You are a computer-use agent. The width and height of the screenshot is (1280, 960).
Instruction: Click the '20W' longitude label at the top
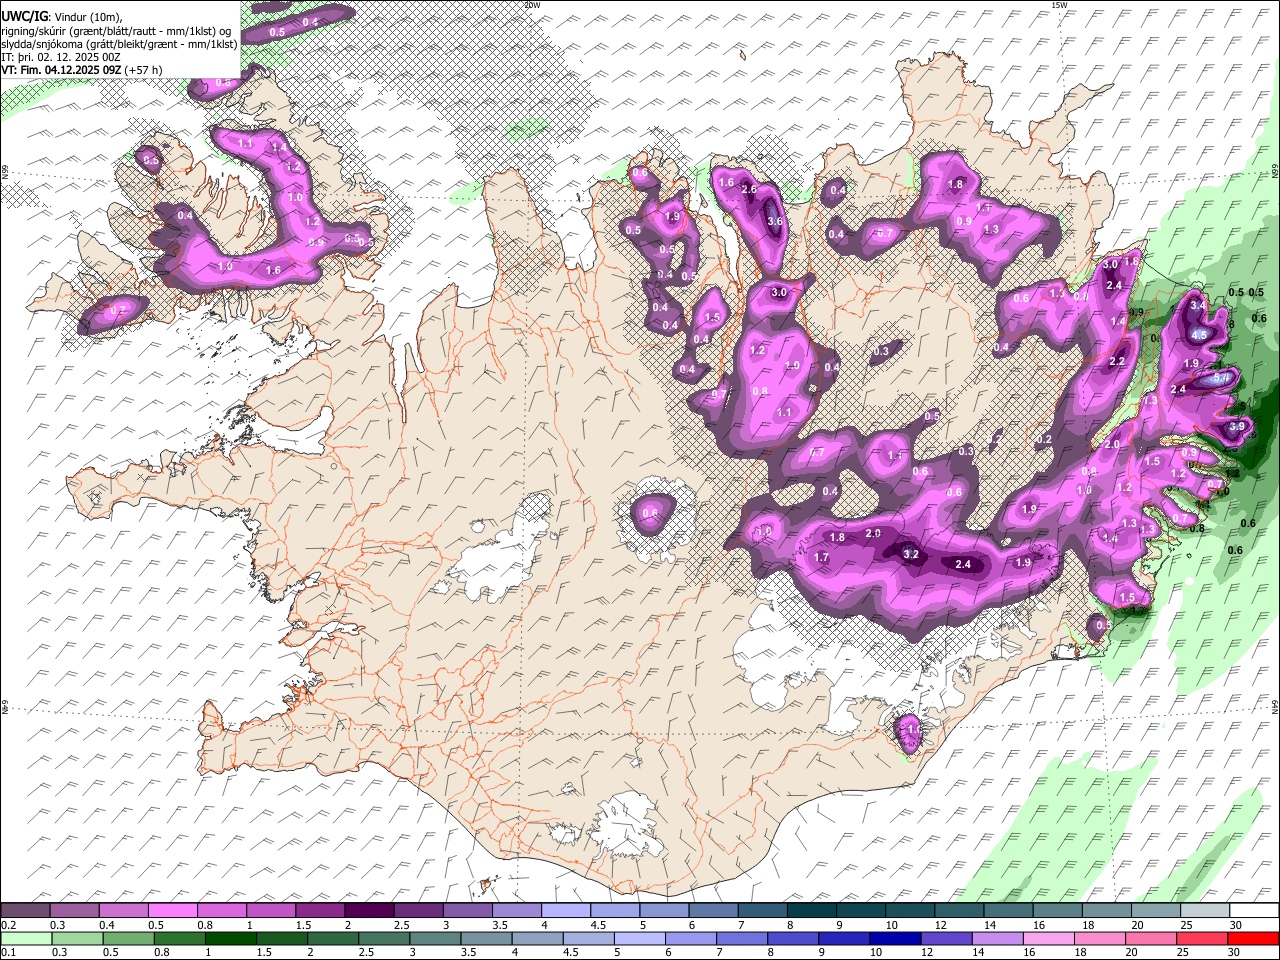[533, 5]
